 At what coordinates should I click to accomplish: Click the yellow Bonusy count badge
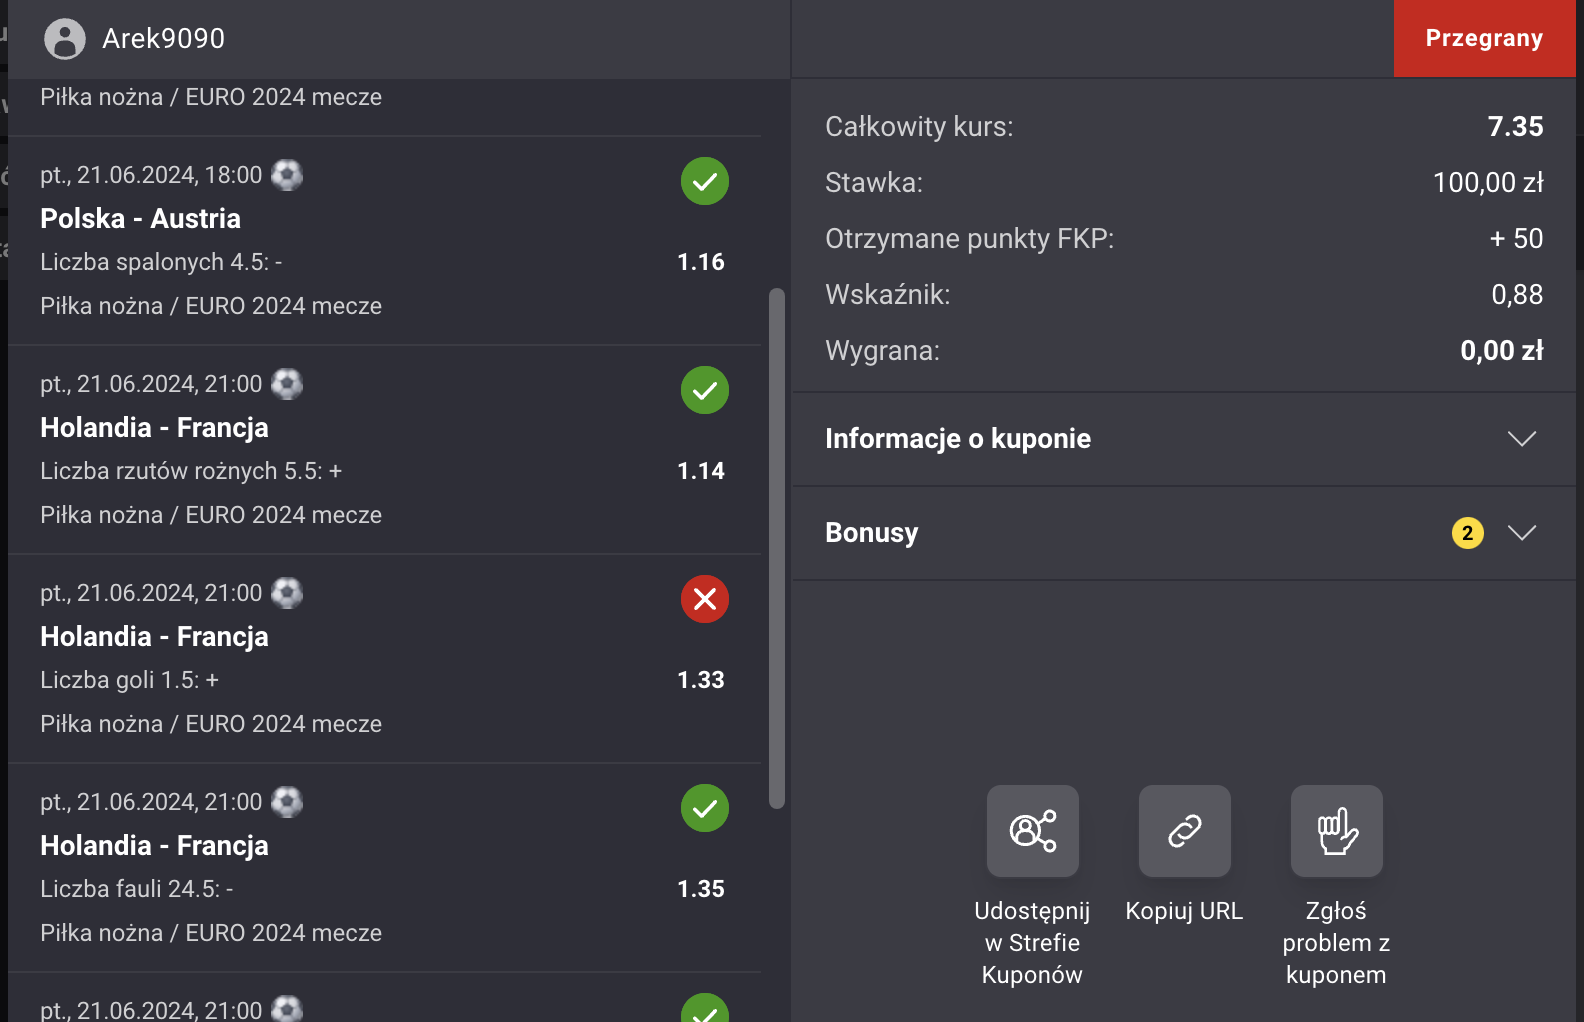coord(1467,533)
